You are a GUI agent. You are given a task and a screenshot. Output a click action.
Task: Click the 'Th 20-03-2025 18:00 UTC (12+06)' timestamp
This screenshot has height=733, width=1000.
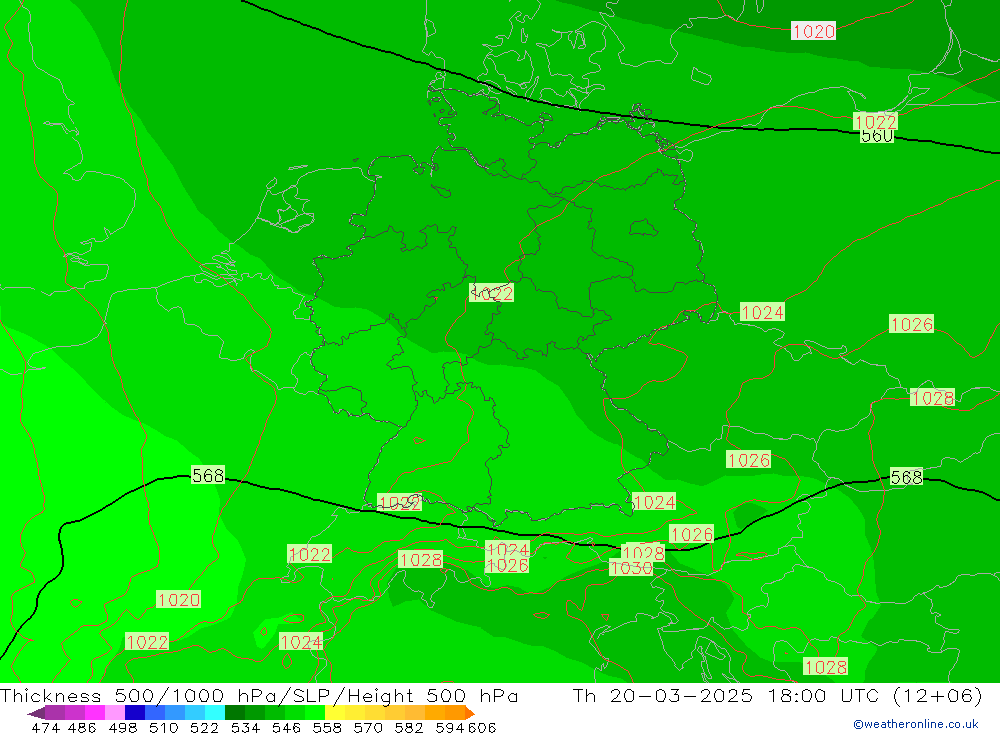click(x=777, y=695)
